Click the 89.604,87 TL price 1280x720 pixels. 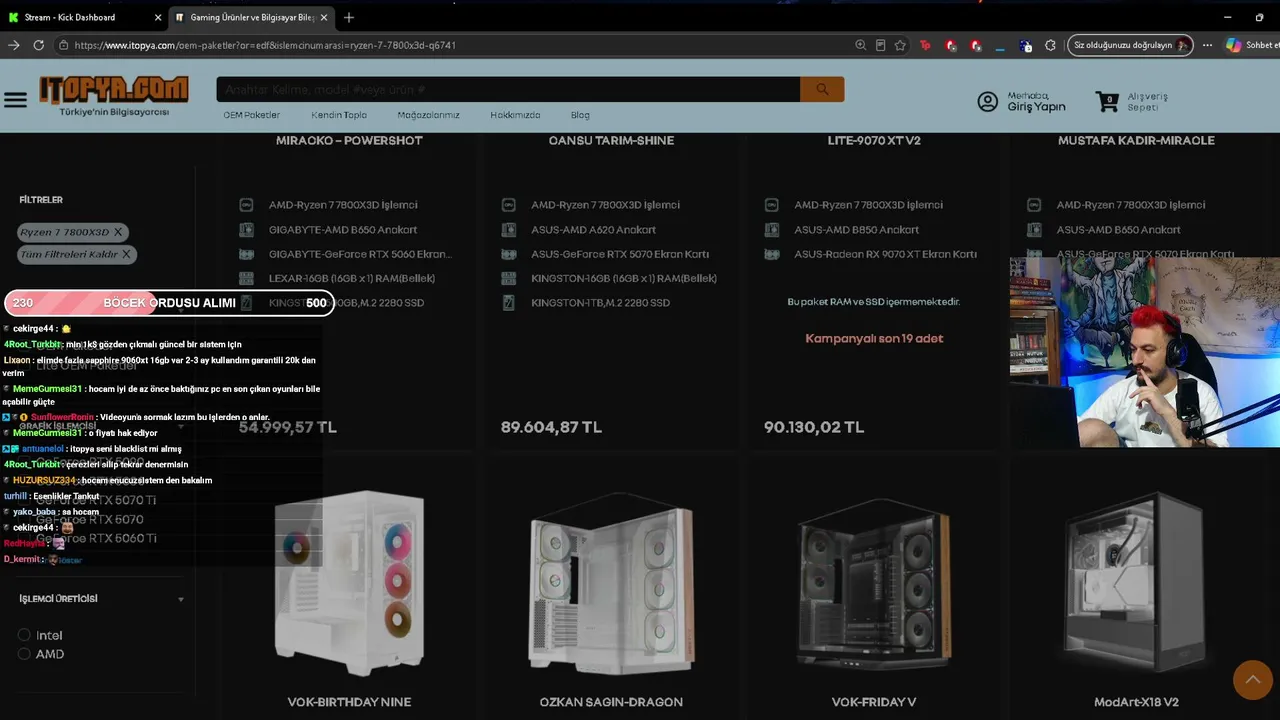click(x=551, y=427)
